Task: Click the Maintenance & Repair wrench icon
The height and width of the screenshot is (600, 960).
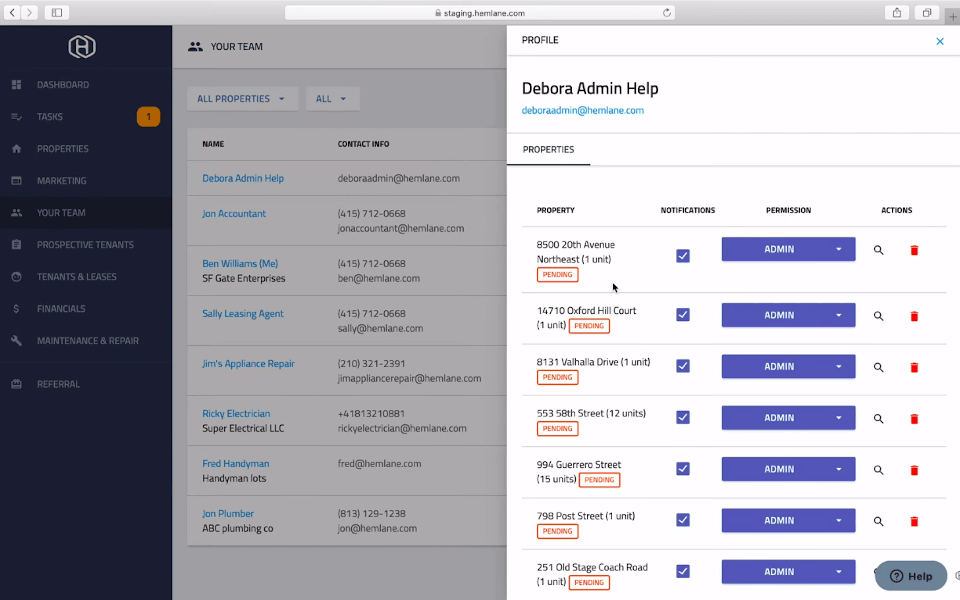Action: tap(17, 340)
